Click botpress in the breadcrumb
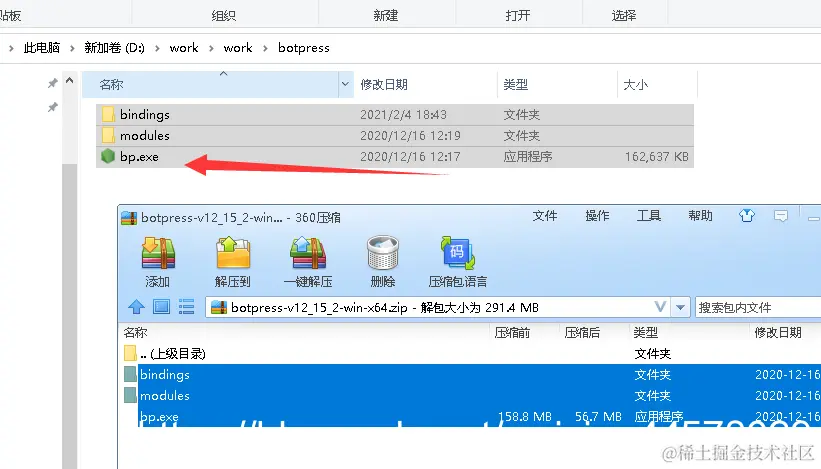 pyautogui.click(x=304, y=48)
